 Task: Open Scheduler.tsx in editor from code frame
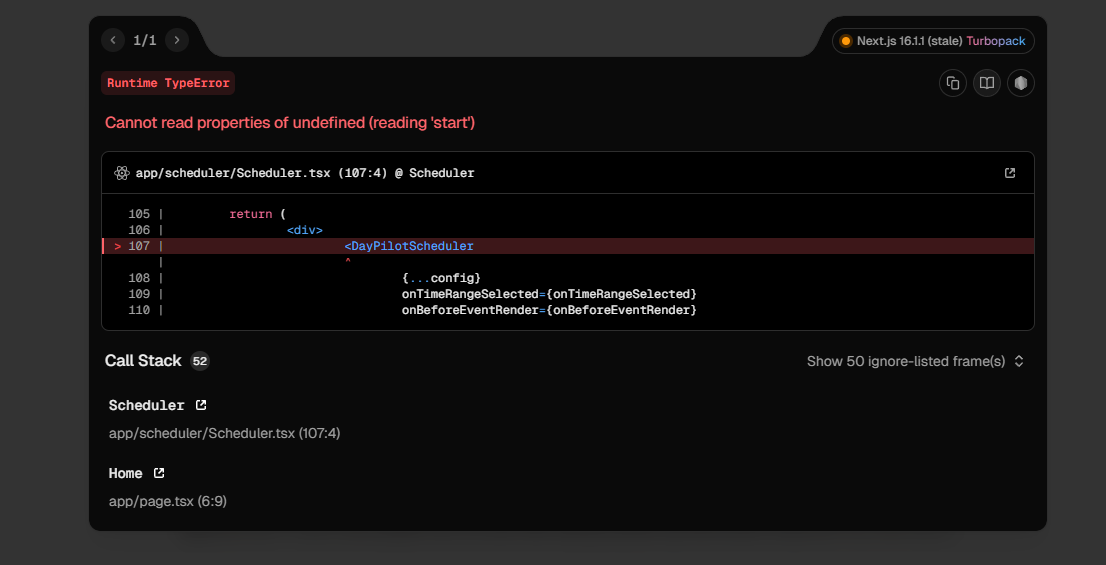point(1010,173)
